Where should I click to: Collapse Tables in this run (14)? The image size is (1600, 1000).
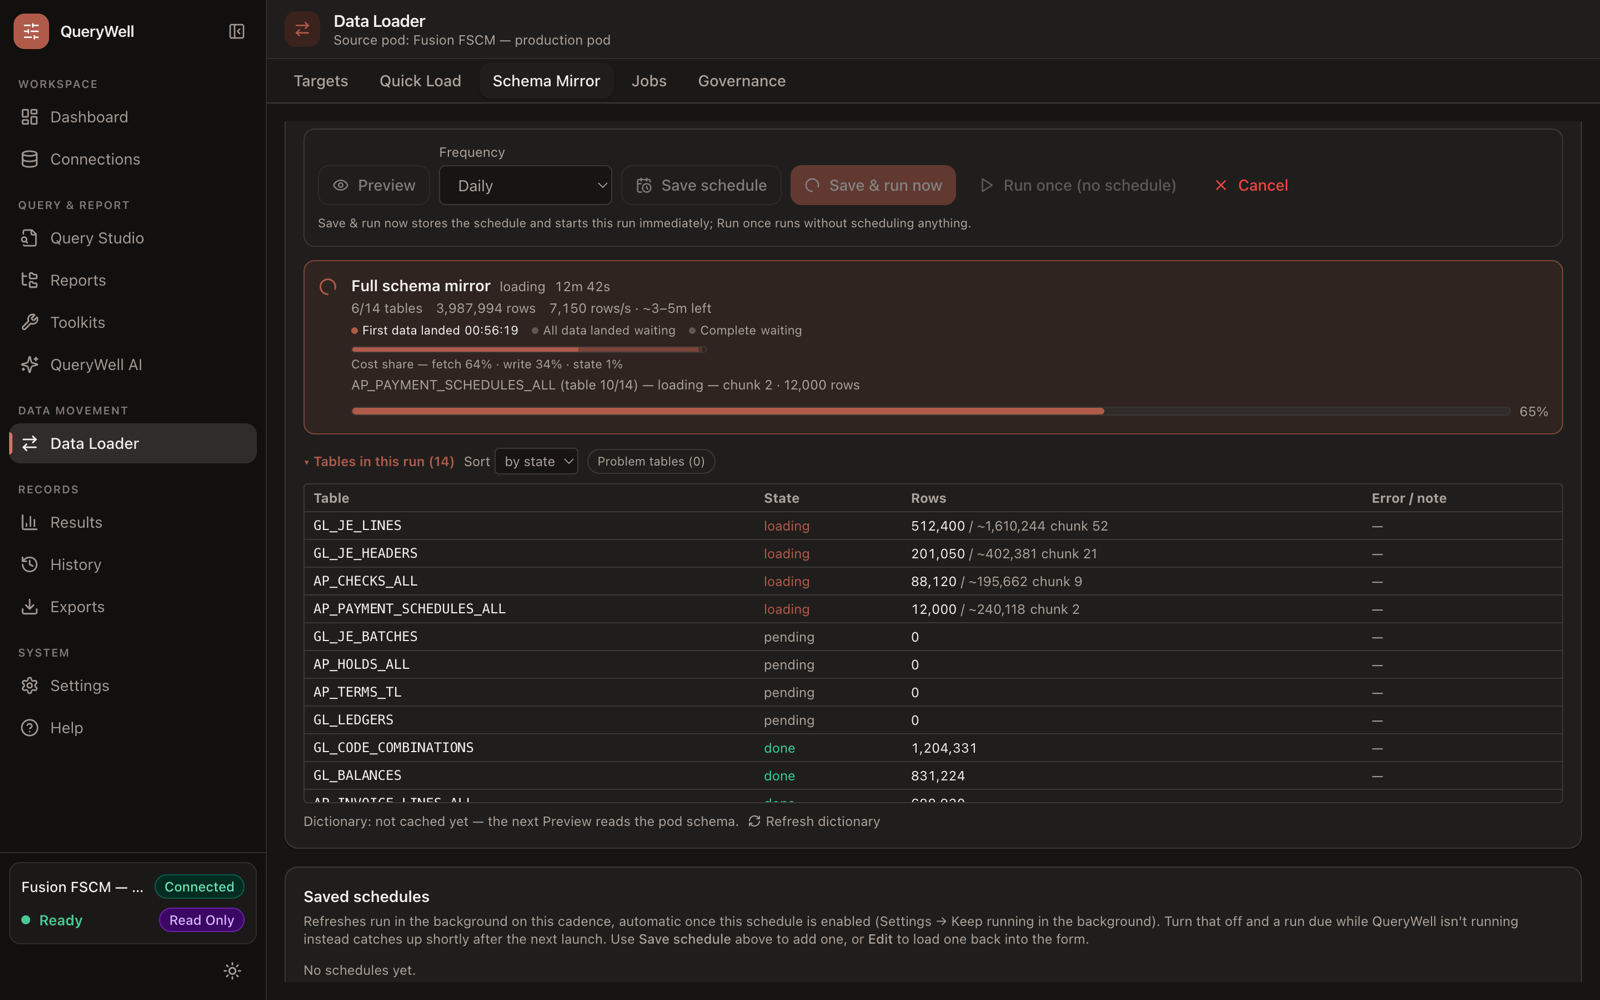pos(379,461)
